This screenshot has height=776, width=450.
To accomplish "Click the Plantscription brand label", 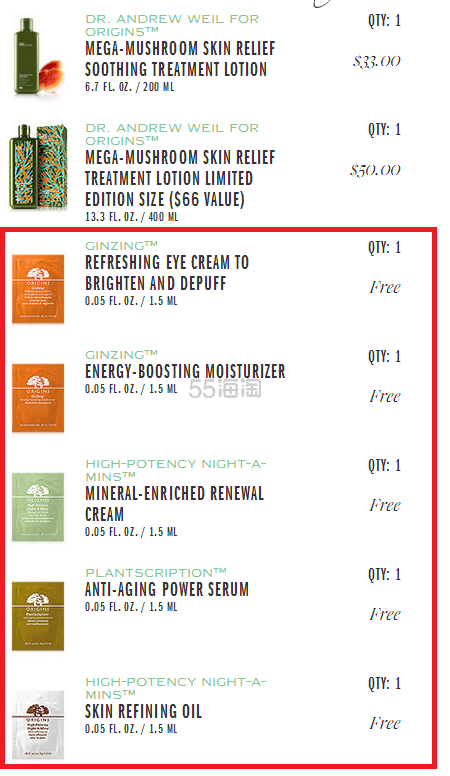I will coord(156,573).
